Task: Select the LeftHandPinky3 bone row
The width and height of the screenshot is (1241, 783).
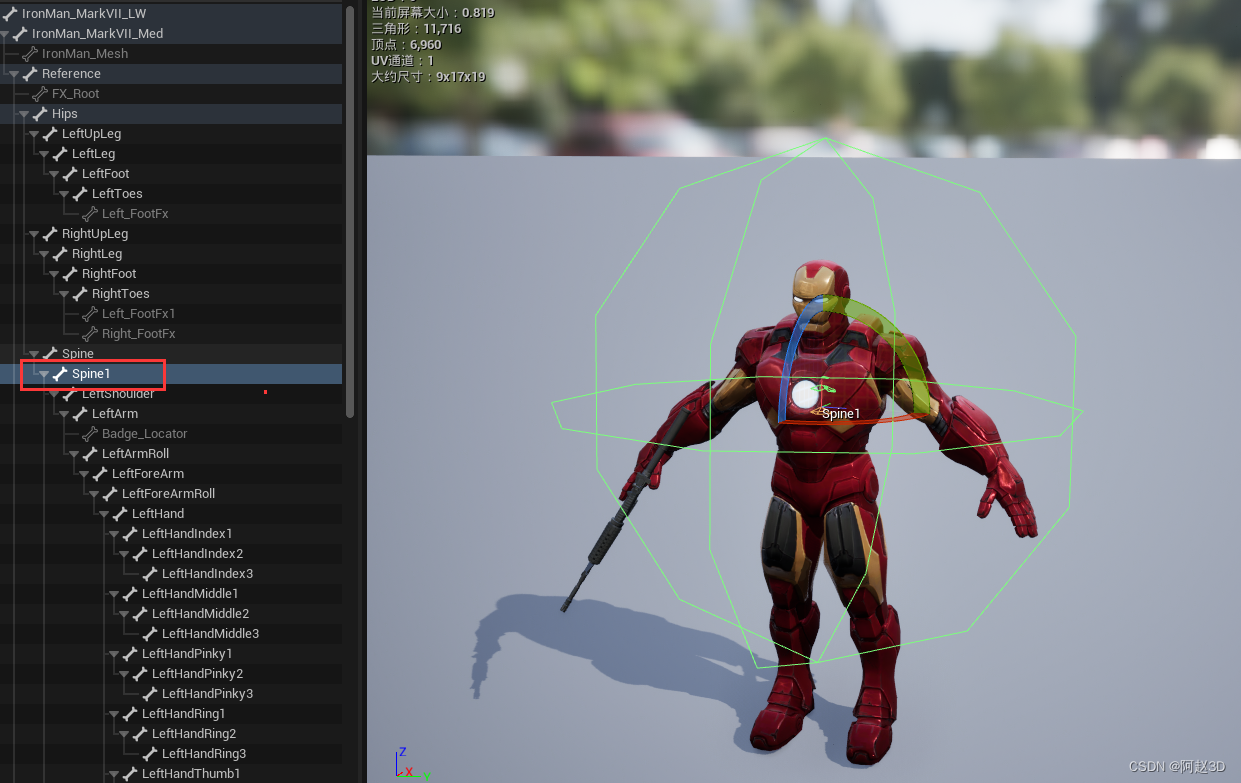Action: pyautogui.click(x=171, y=694)
